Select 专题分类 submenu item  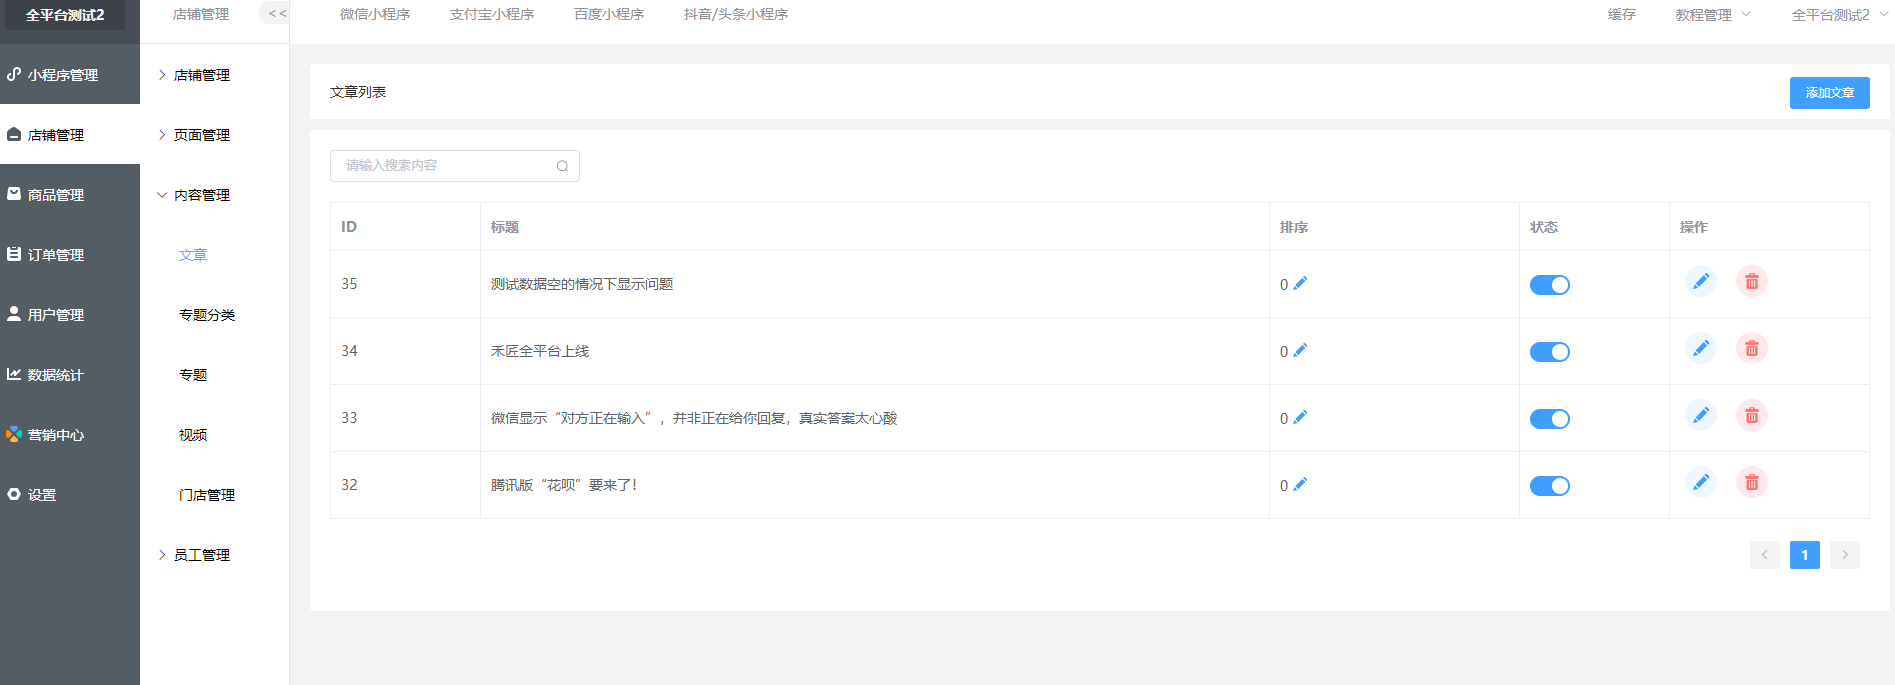tap(207, 315)
